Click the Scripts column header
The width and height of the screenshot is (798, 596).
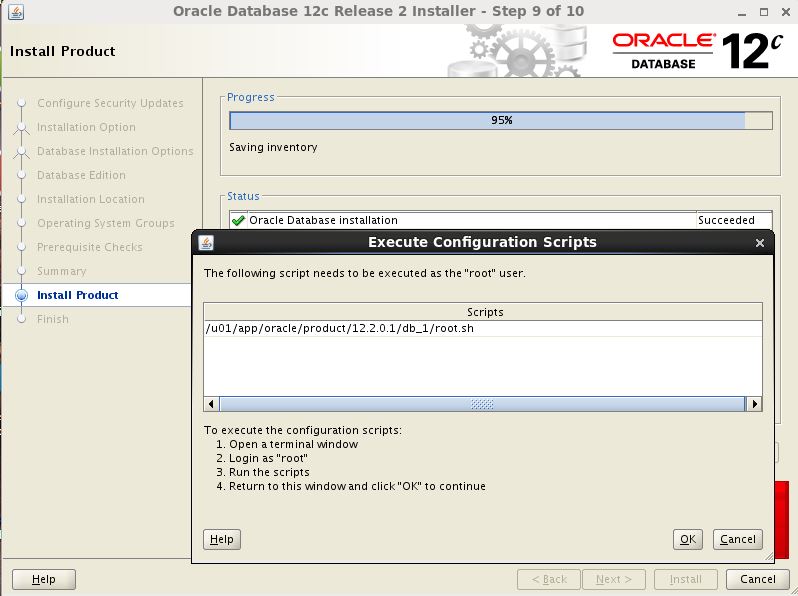click(482, 311)
